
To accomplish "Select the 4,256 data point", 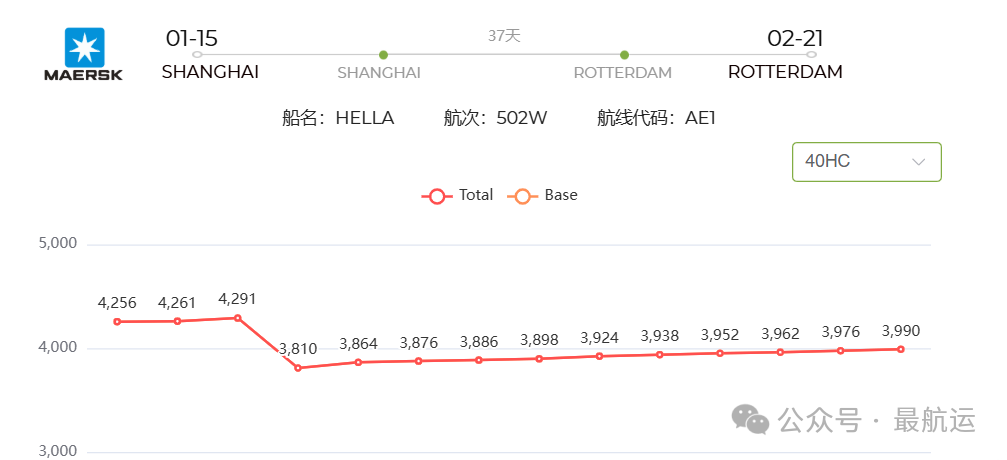I will click(117, 321).
